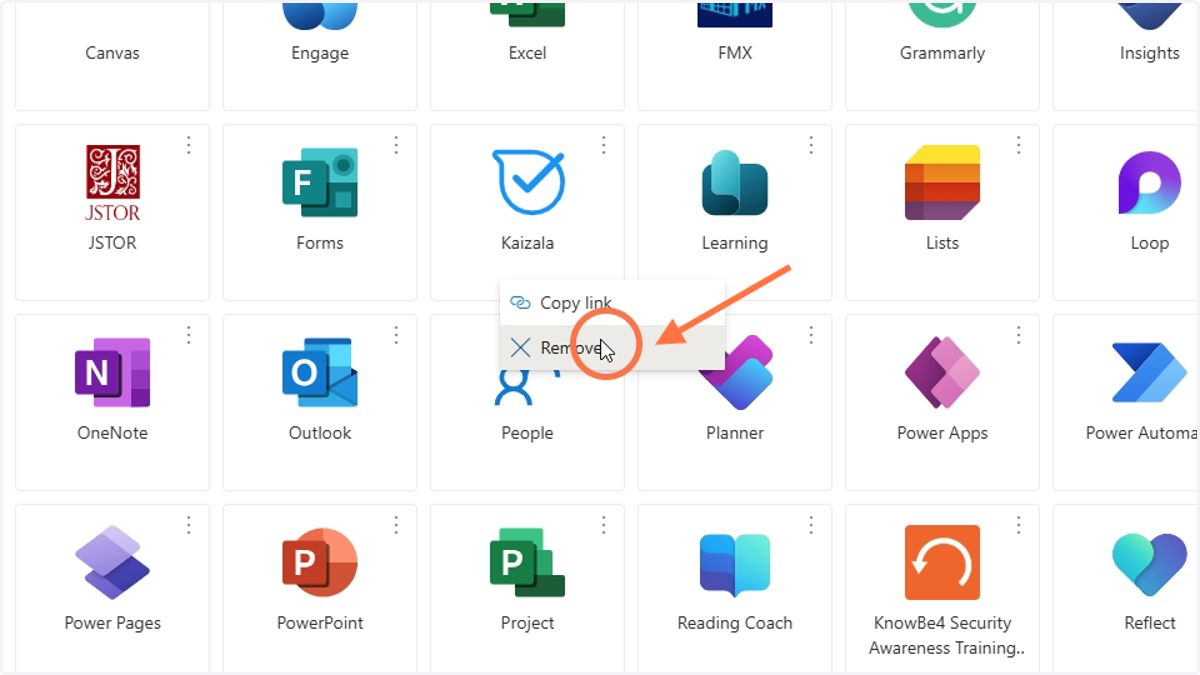Open more options for Outlook tile
This screenshot has width=1200, height=675.
tap(396, 335)
